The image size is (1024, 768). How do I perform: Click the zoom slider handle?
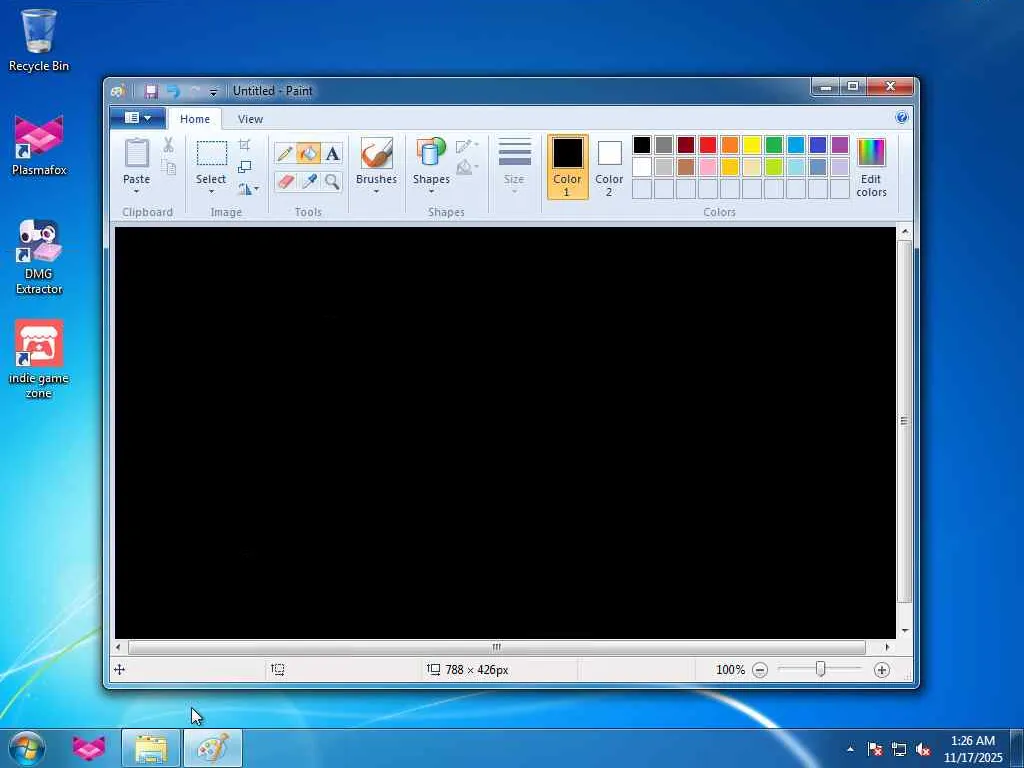point(820,669)
